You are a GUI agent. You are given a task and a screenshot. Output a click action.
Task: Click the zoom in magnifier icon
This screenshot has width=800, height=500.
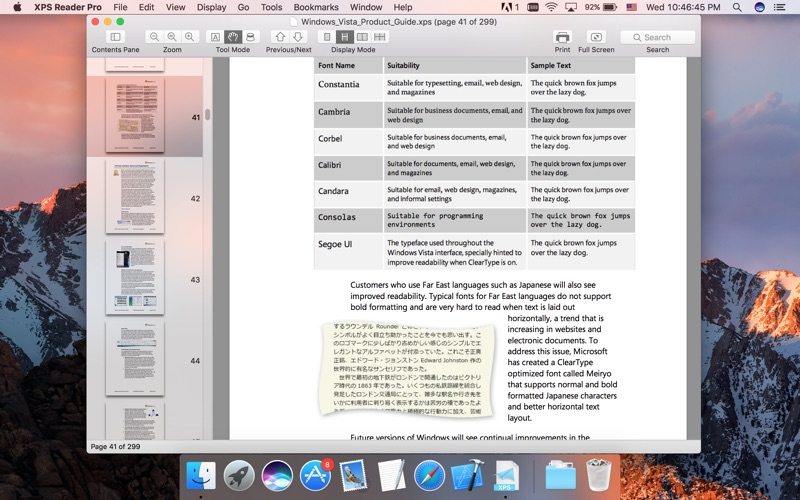pyautogui.click(x=189, y=37)
